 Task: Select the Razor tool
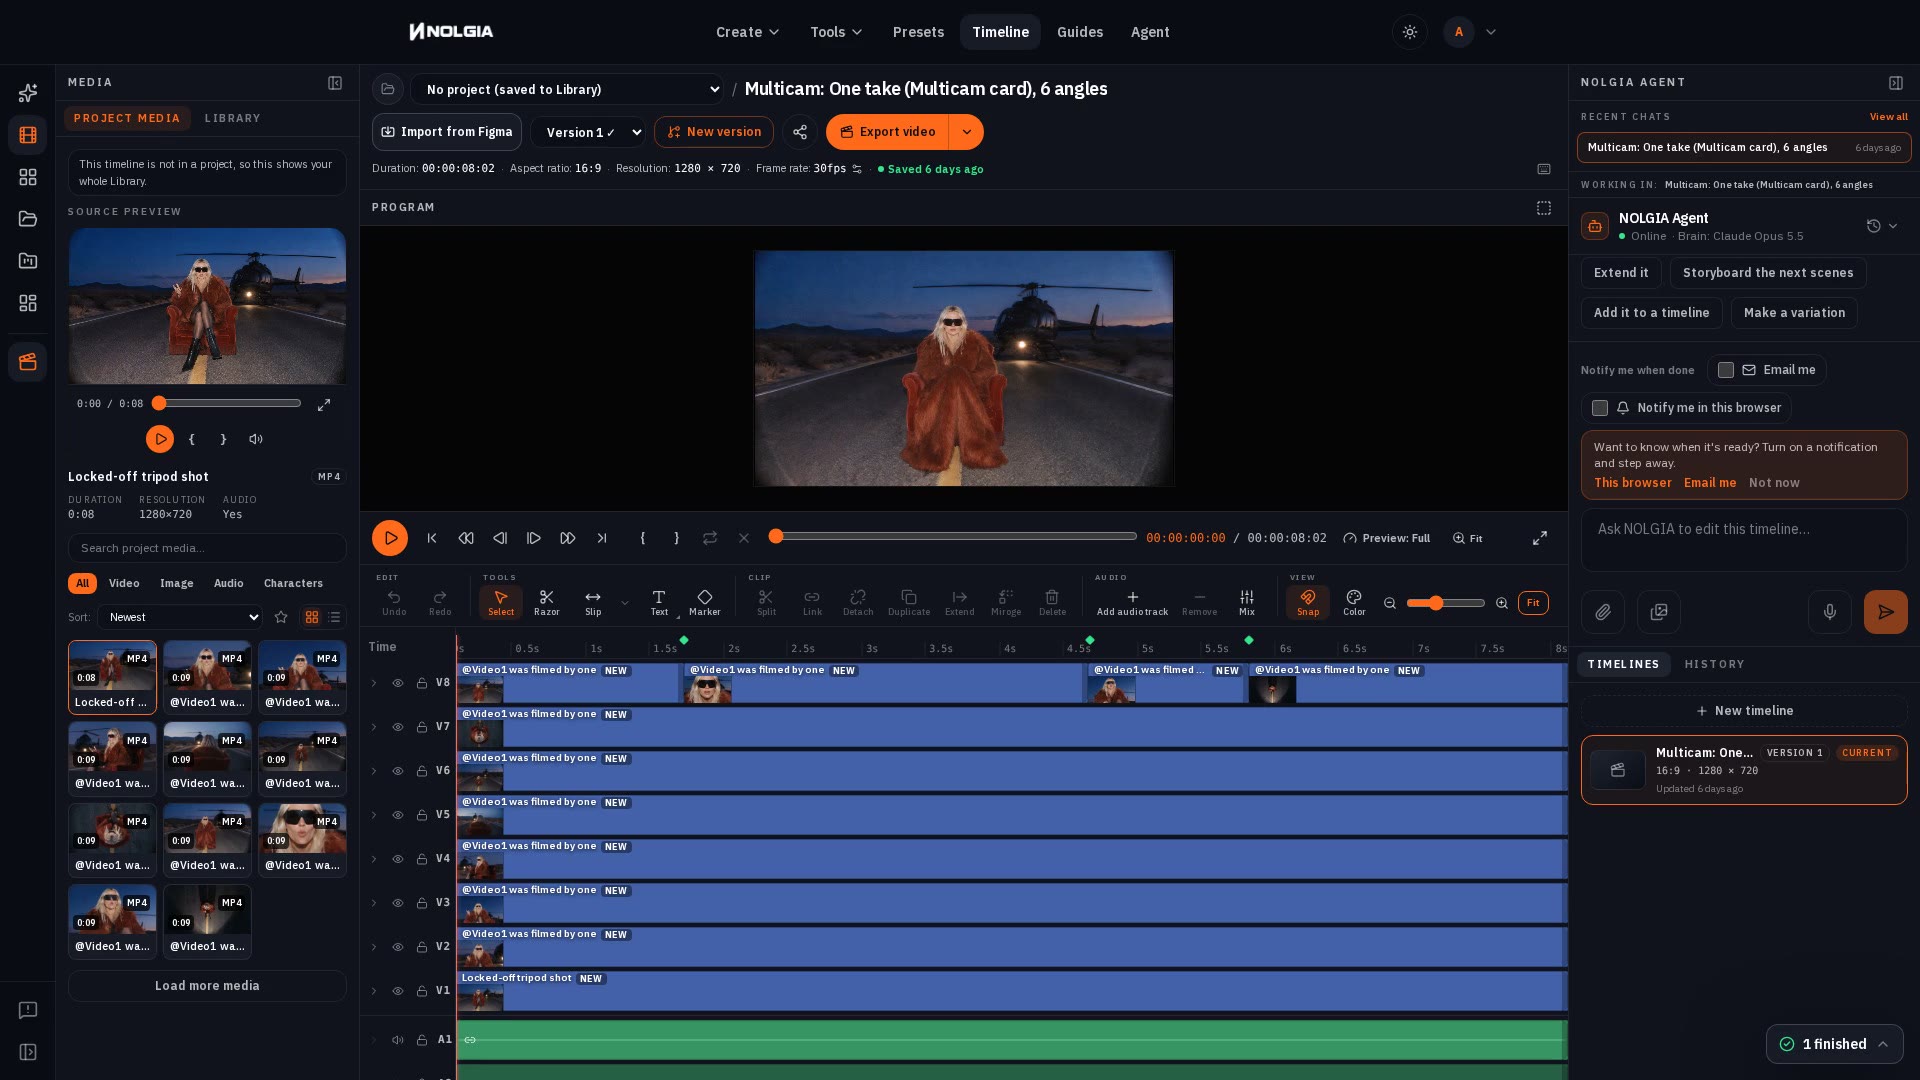tap(546, 602)
